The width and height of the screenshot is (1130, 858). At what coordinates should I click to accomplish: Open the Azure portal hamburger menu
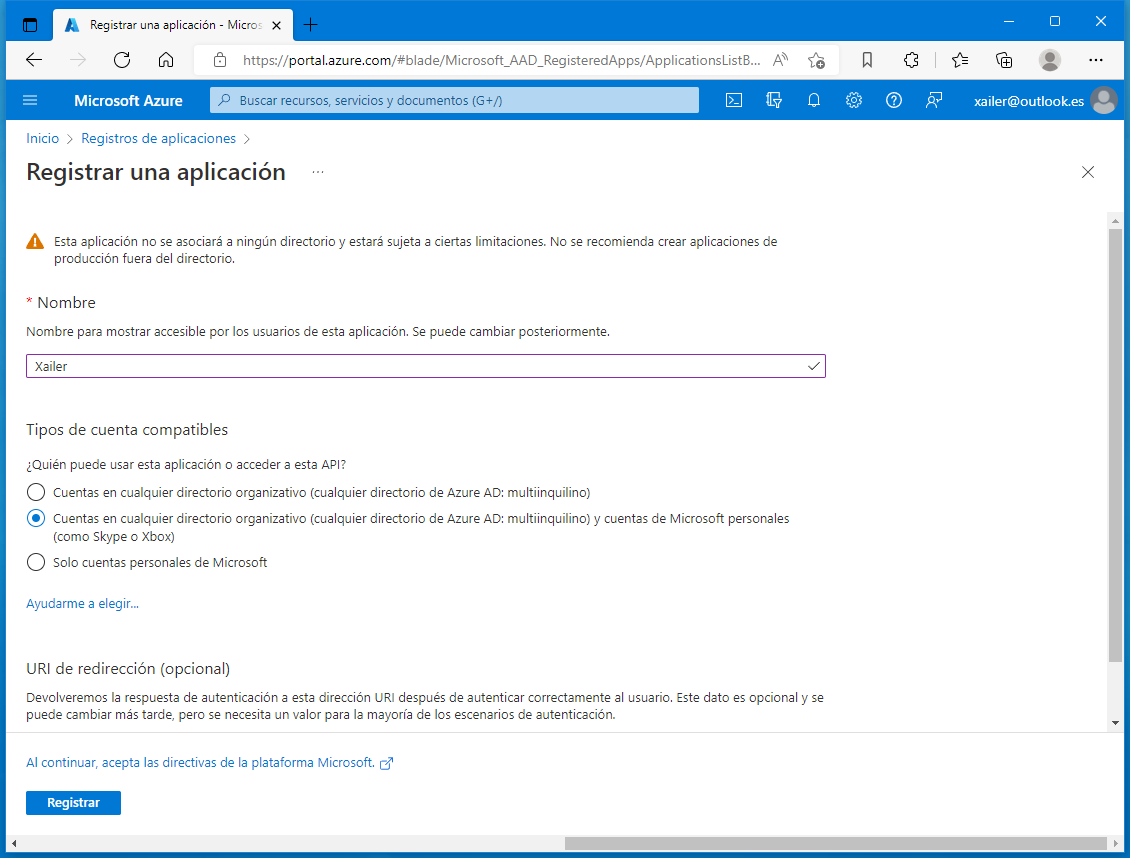pyautogui.click(x=30, y=100)
